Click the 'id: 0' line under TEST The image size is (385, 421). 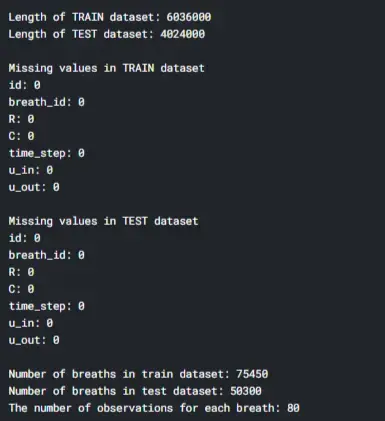point(24,238)
